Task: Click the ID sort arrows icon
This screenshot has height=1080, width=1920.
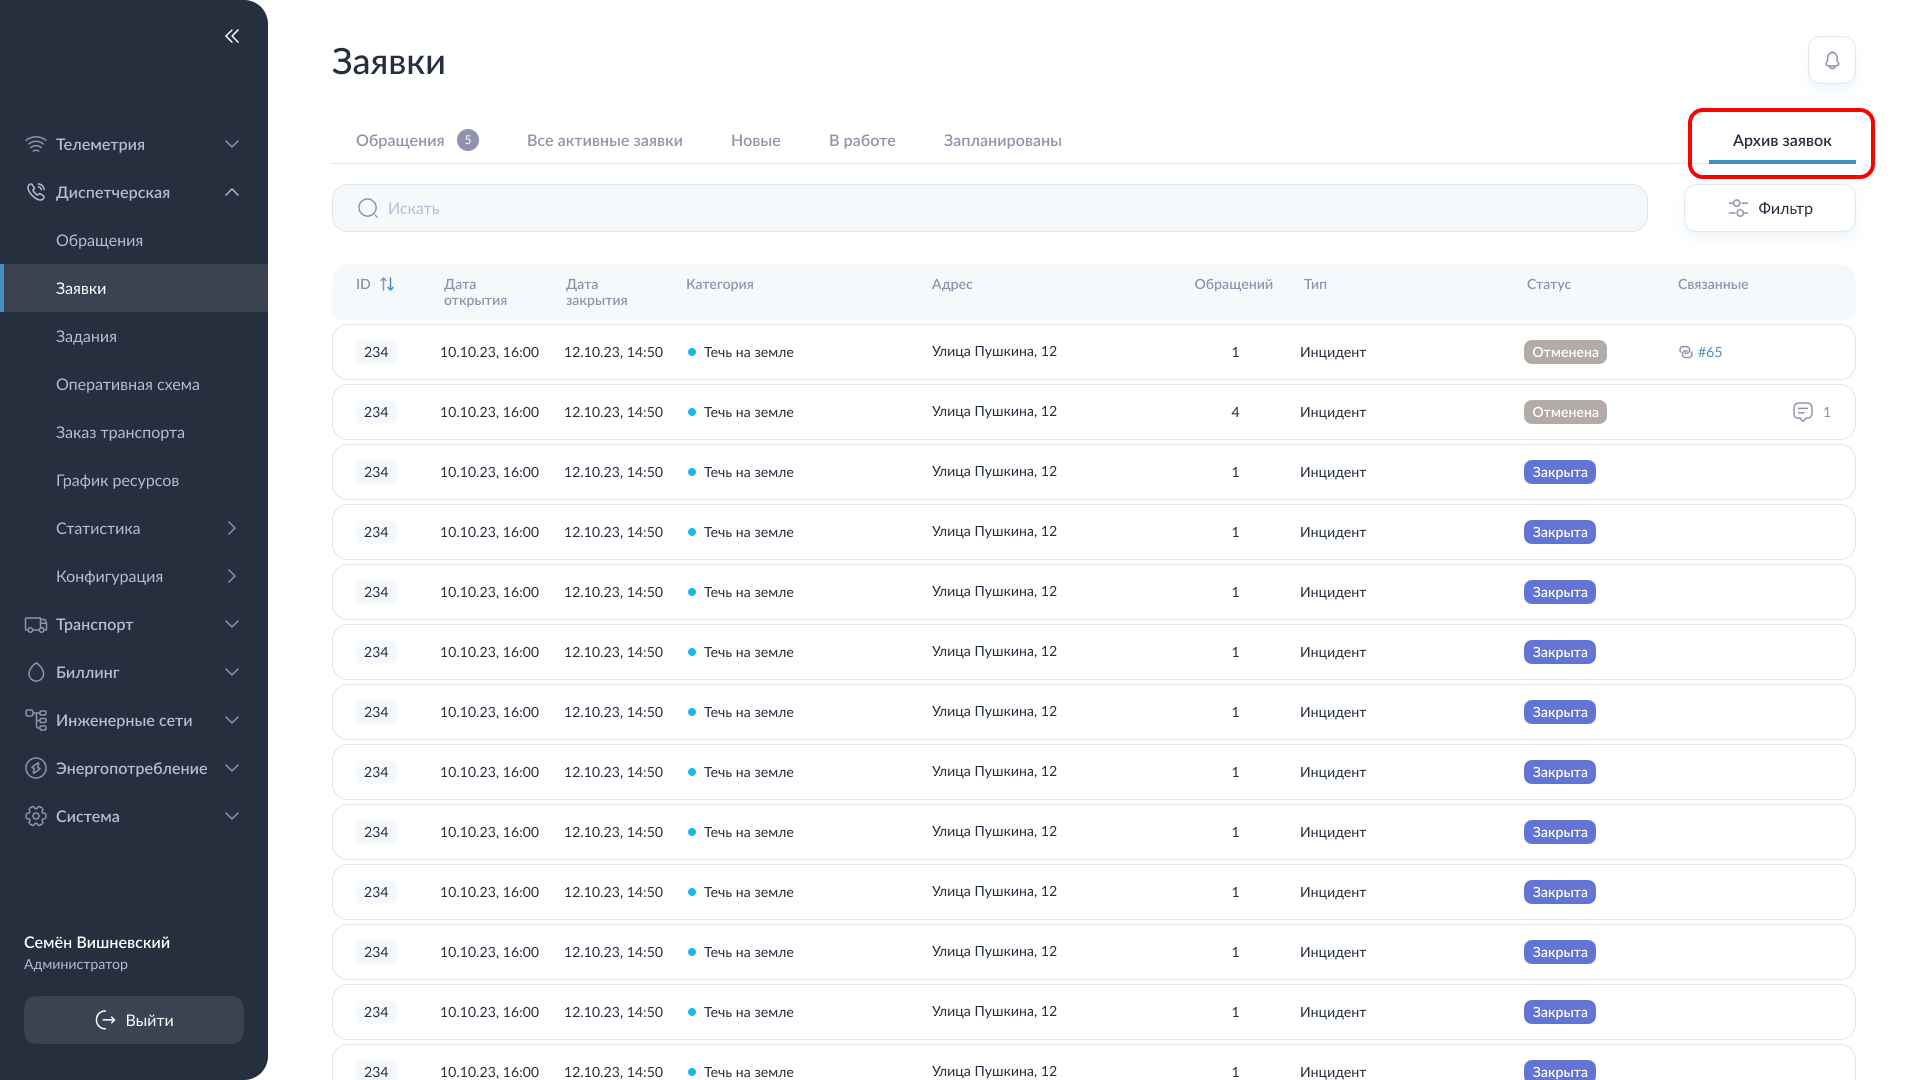Action: (387, 285)
